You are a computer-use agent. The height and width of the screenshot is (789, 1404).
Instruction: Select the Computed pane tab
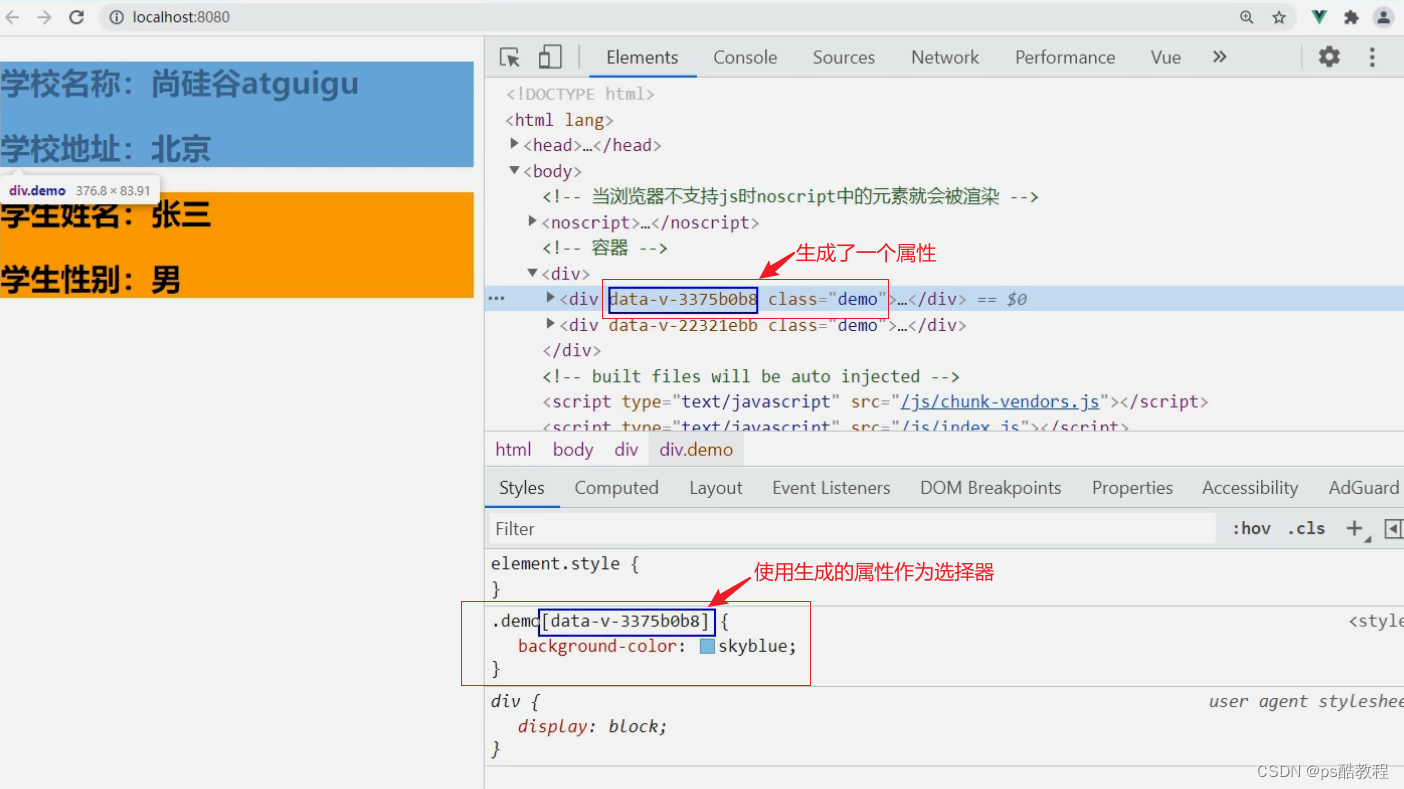click(616, 488)
